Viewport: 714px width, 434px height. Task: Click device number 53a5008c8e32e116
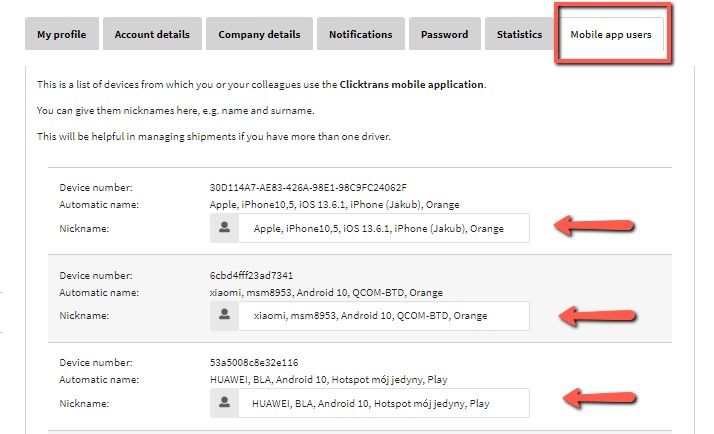[254, 363]
